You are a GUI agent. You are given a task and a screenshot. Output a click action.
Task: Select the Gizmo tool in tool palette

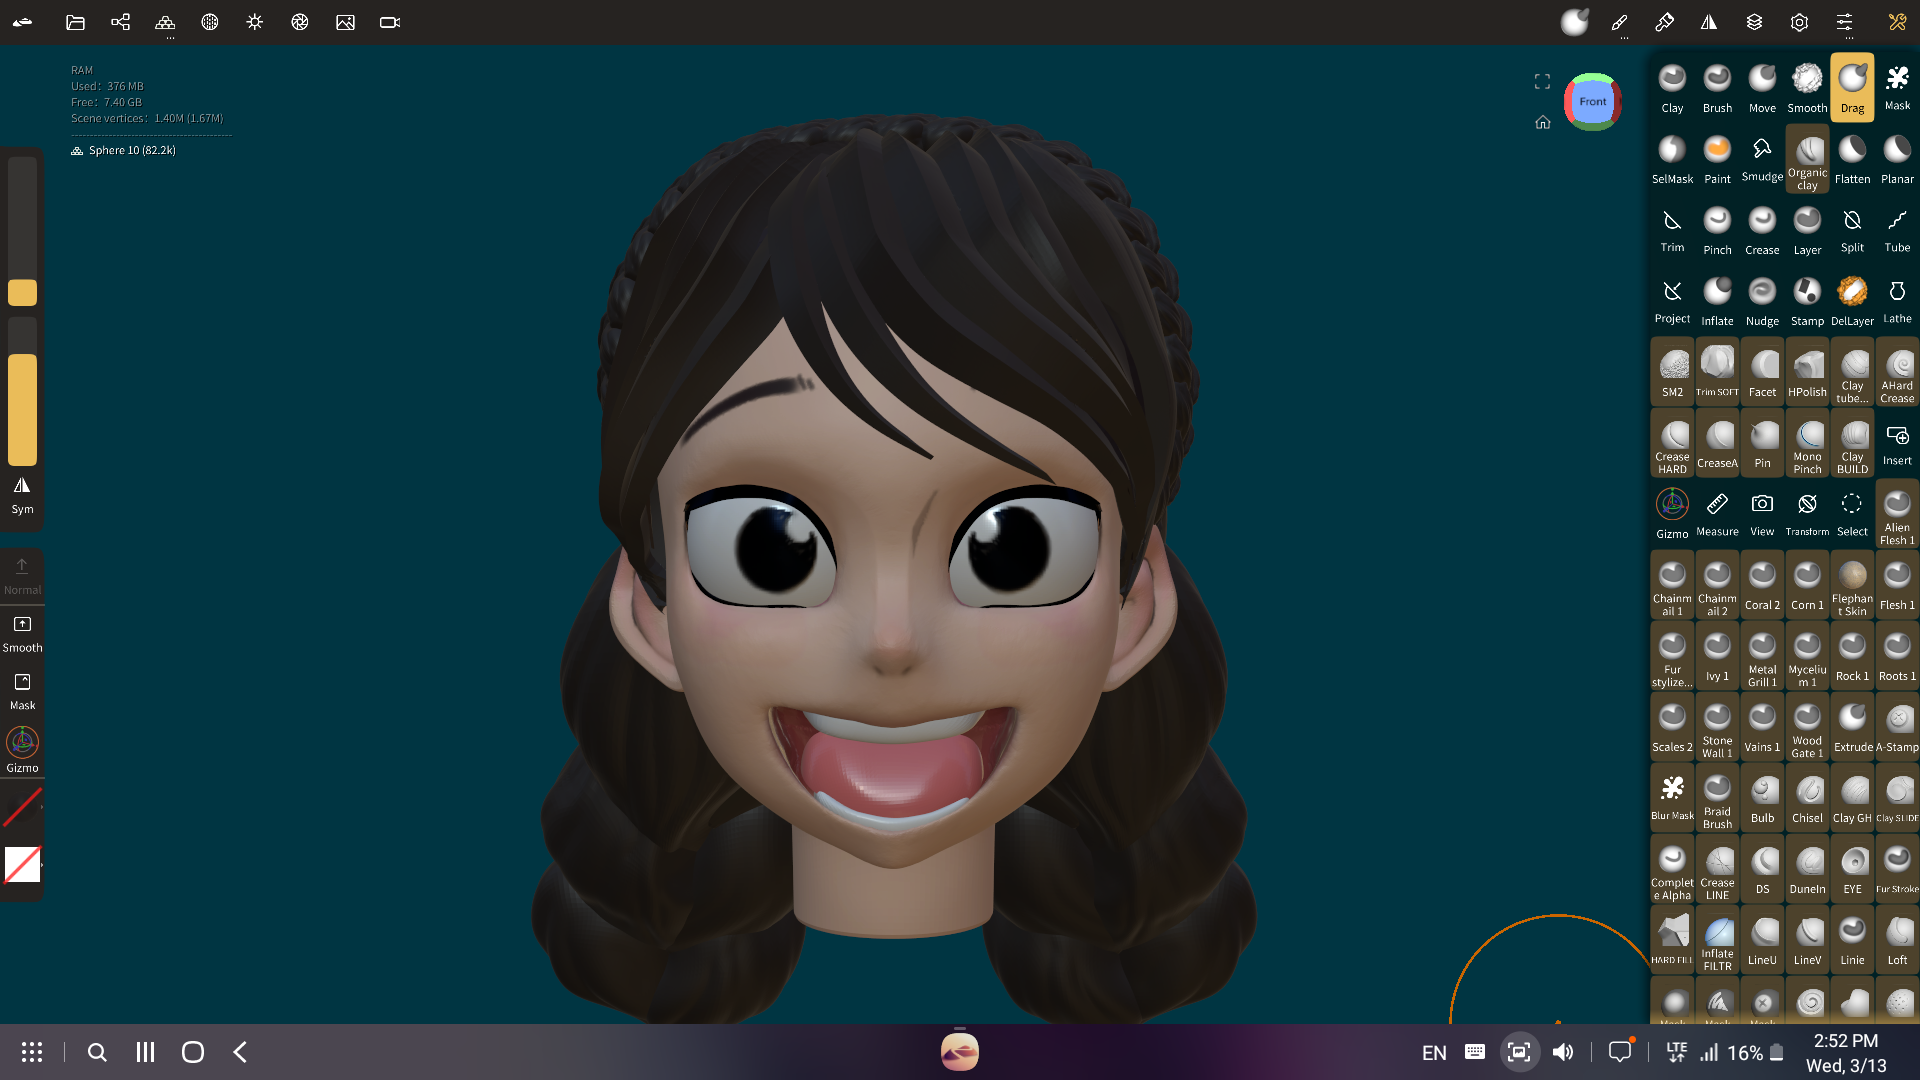coord(1672,514)
